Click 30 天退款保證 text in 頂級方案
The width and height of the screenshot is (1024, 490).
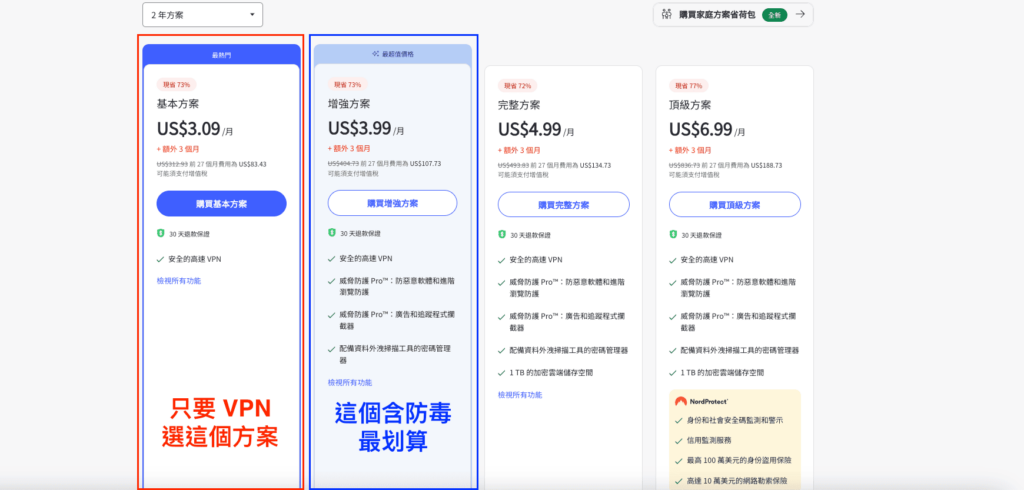point(702,235)
